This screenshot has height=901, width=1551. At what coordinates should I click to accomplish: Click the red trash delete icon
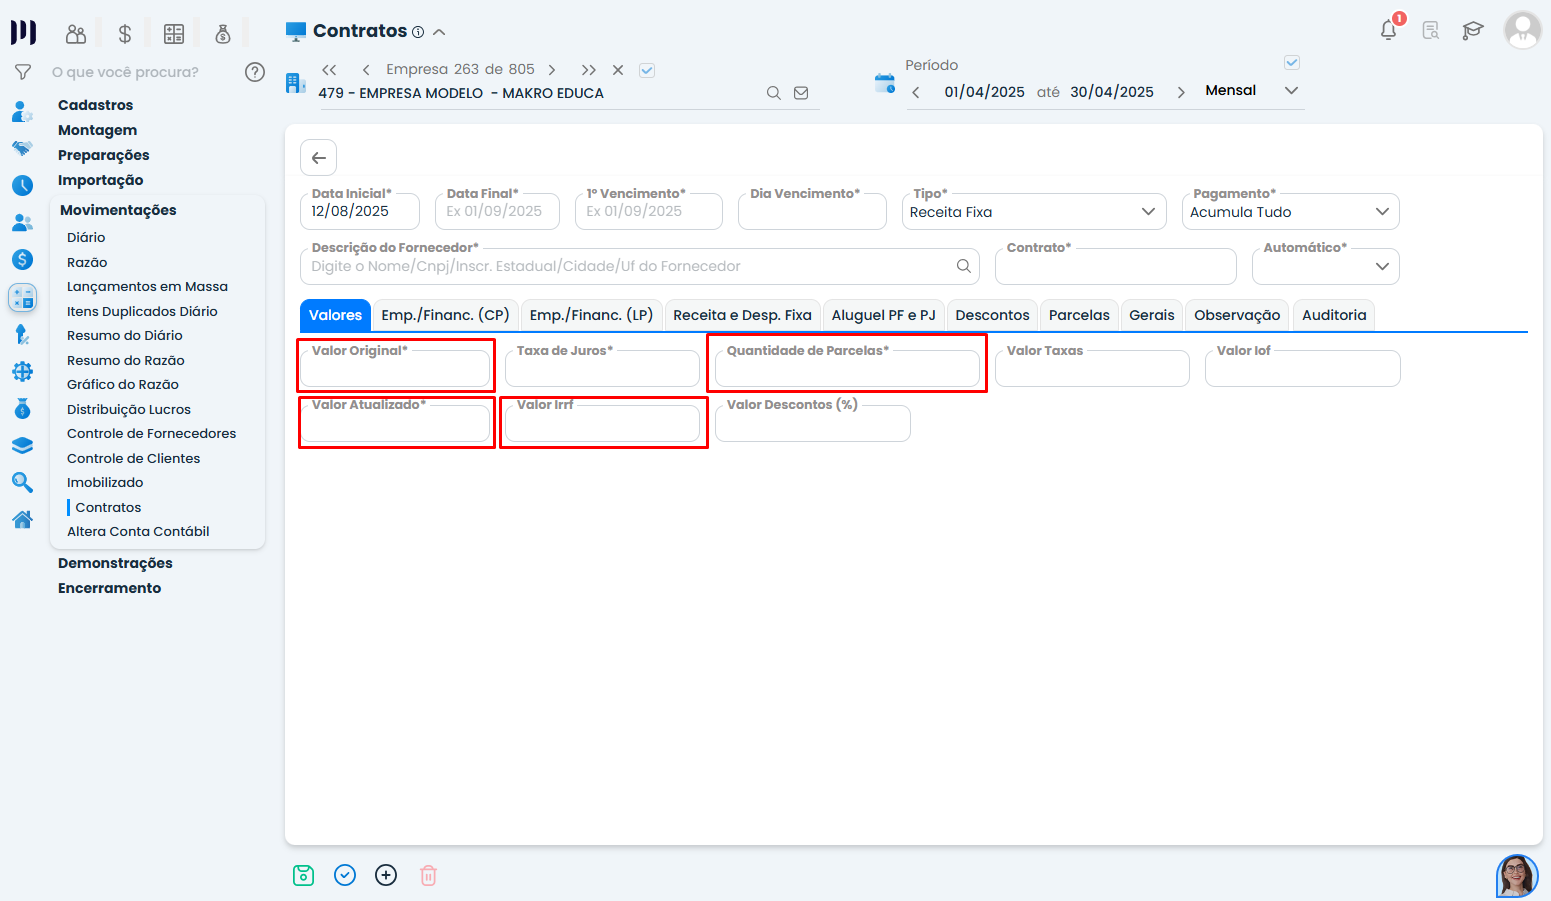pos(428,876)
